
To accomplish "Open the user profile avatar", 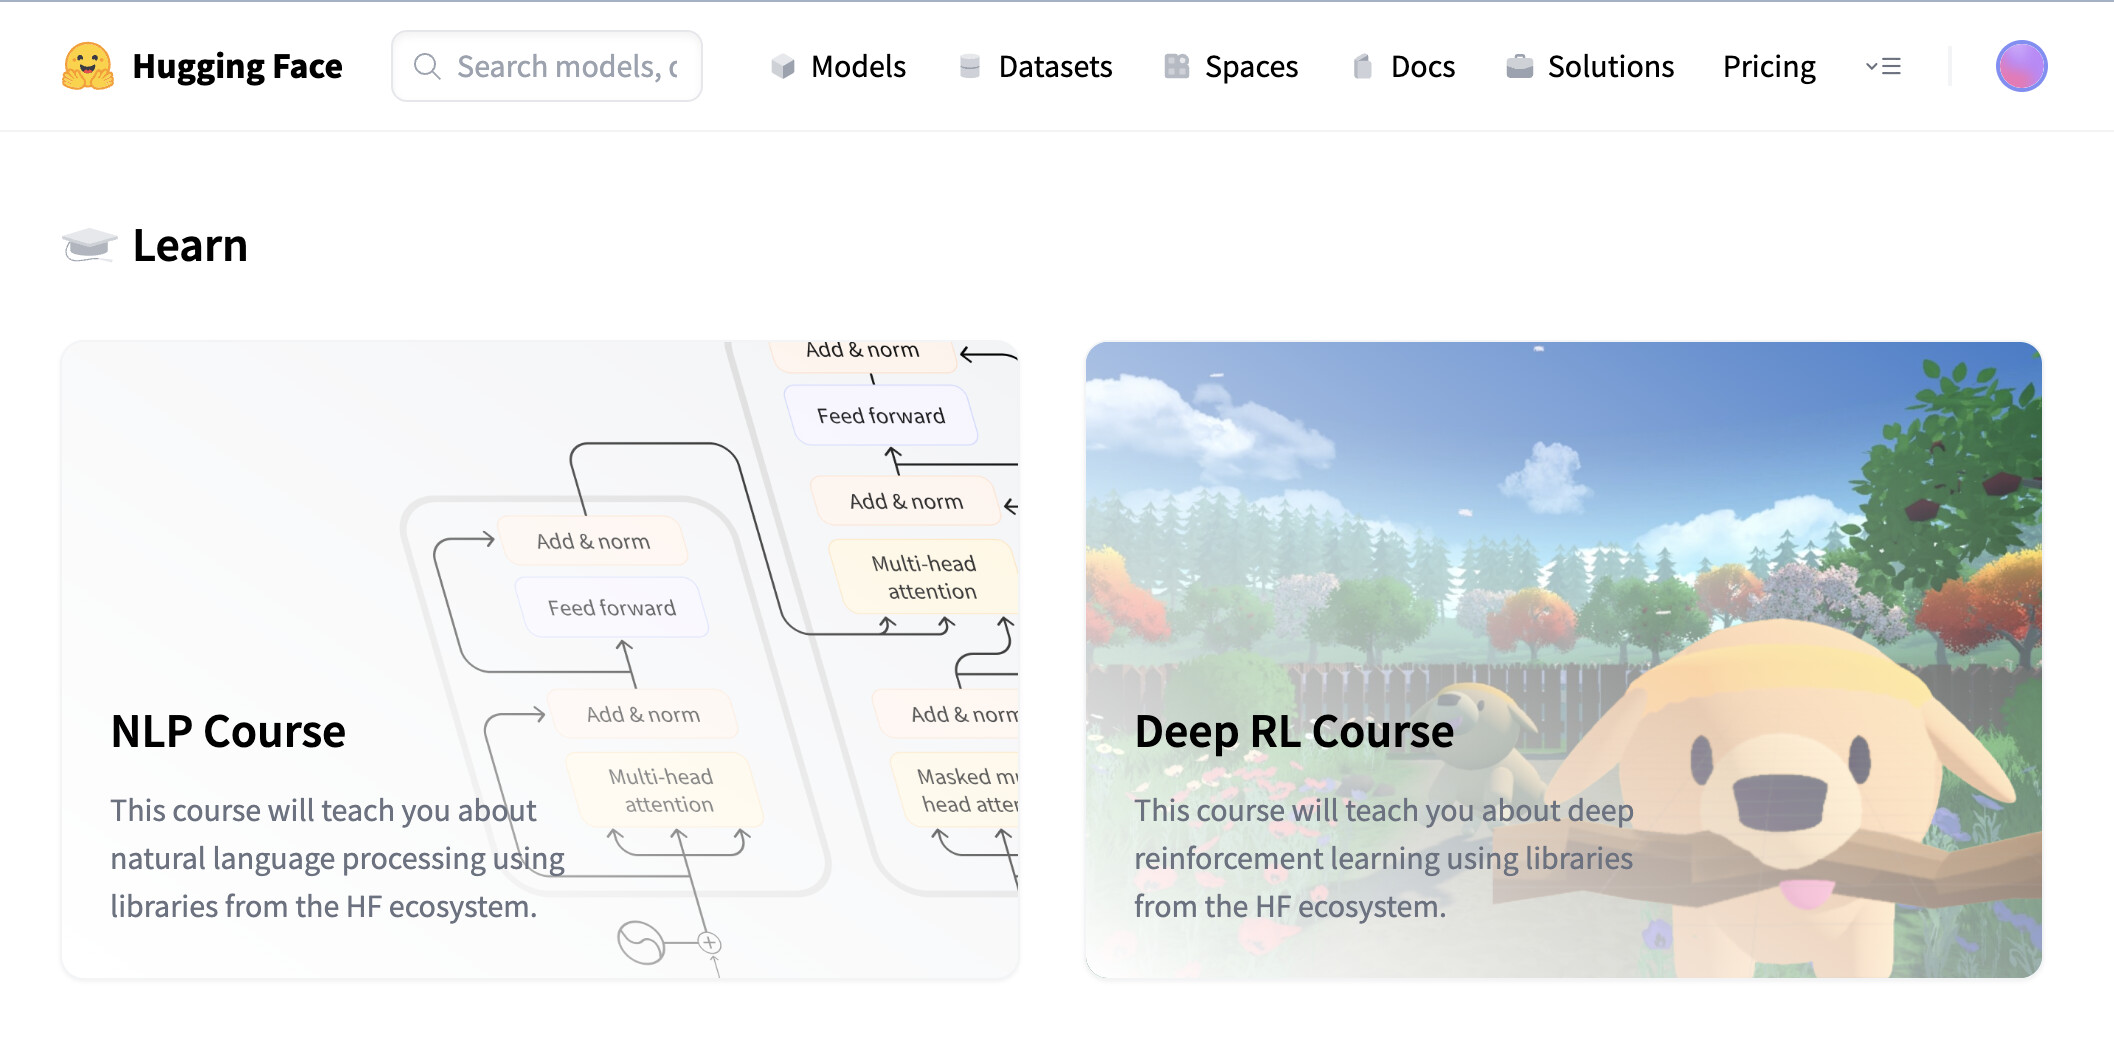I will pos(2021,67).
